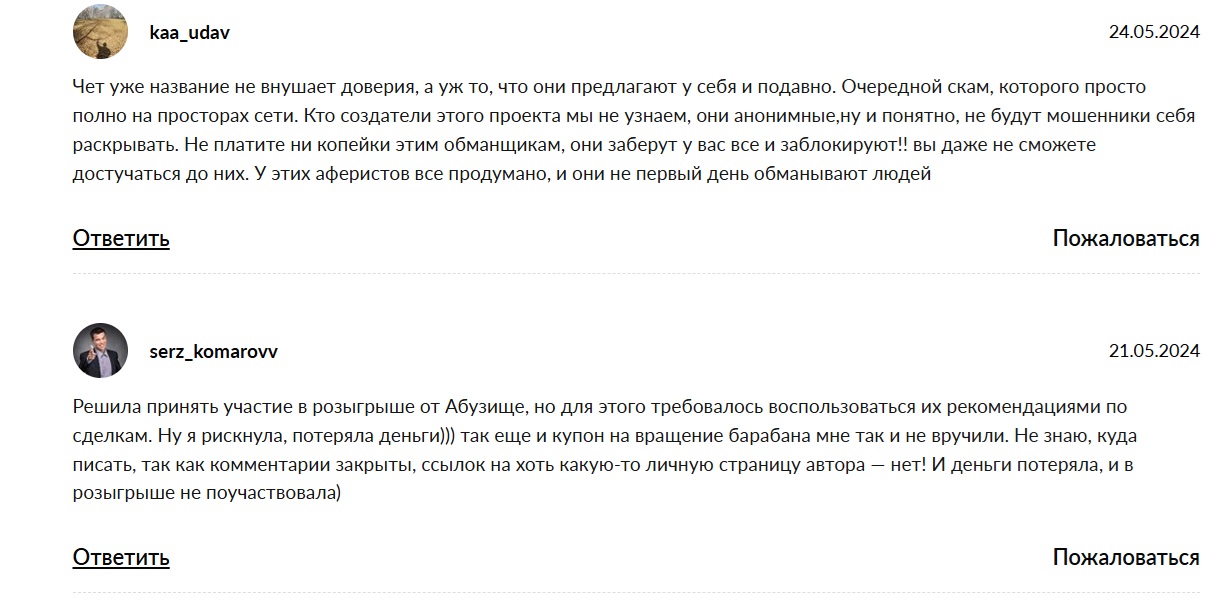Click the final line "розыгрыше не поучаствовала)"
Screen dimensions: 1223x607
click(207, 494)
